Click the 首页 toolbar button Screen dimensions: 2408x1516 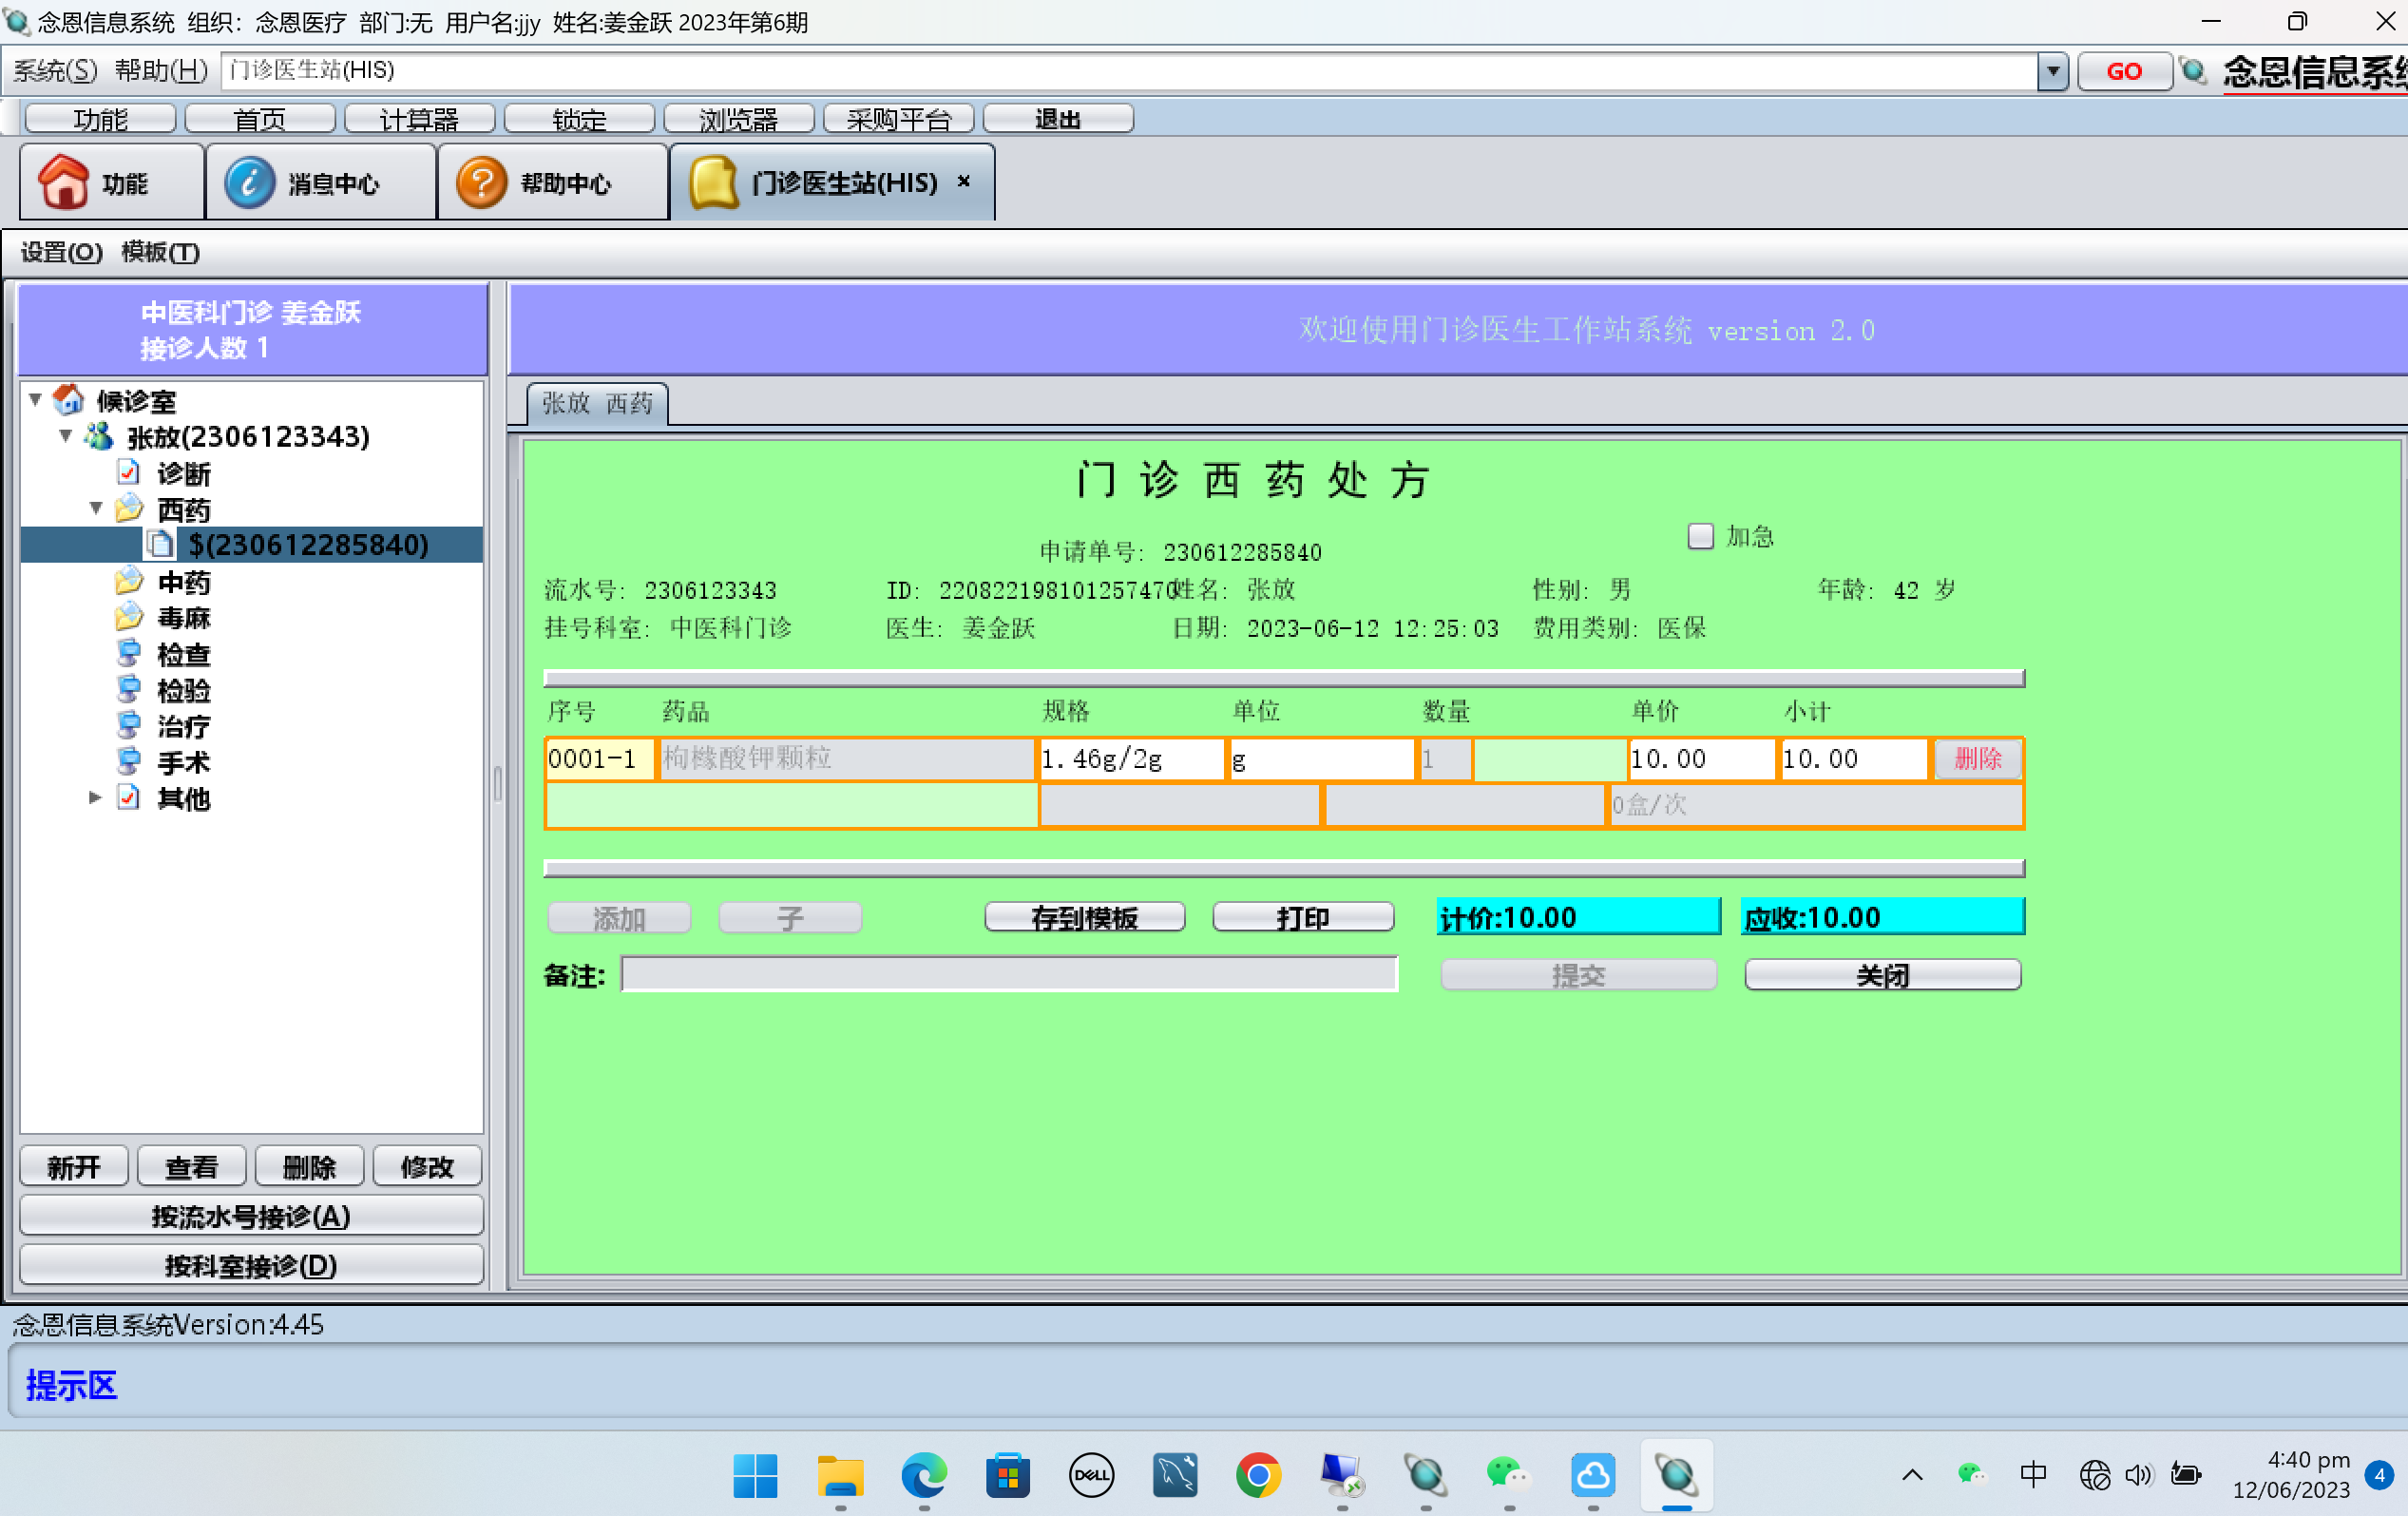pyautogui.click(x=260, y=118)
